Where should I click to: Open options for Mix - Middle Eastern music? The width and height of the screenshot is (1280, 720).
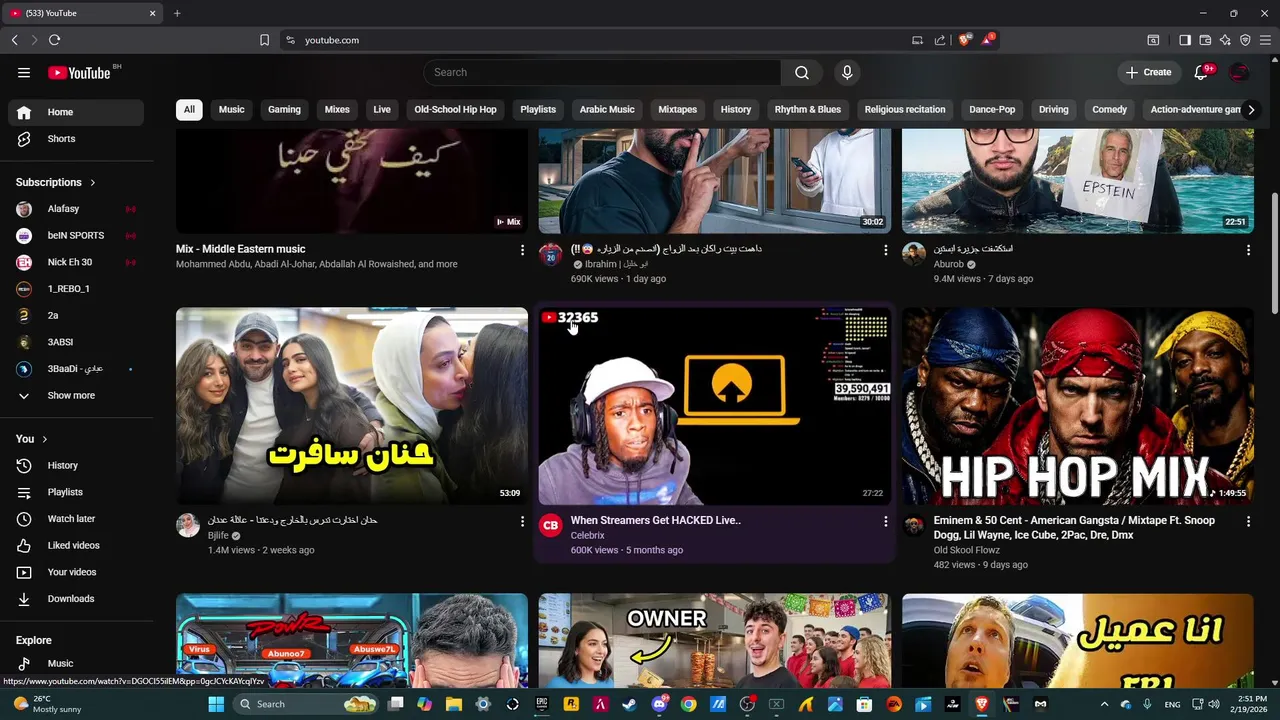tap(522, 250)
